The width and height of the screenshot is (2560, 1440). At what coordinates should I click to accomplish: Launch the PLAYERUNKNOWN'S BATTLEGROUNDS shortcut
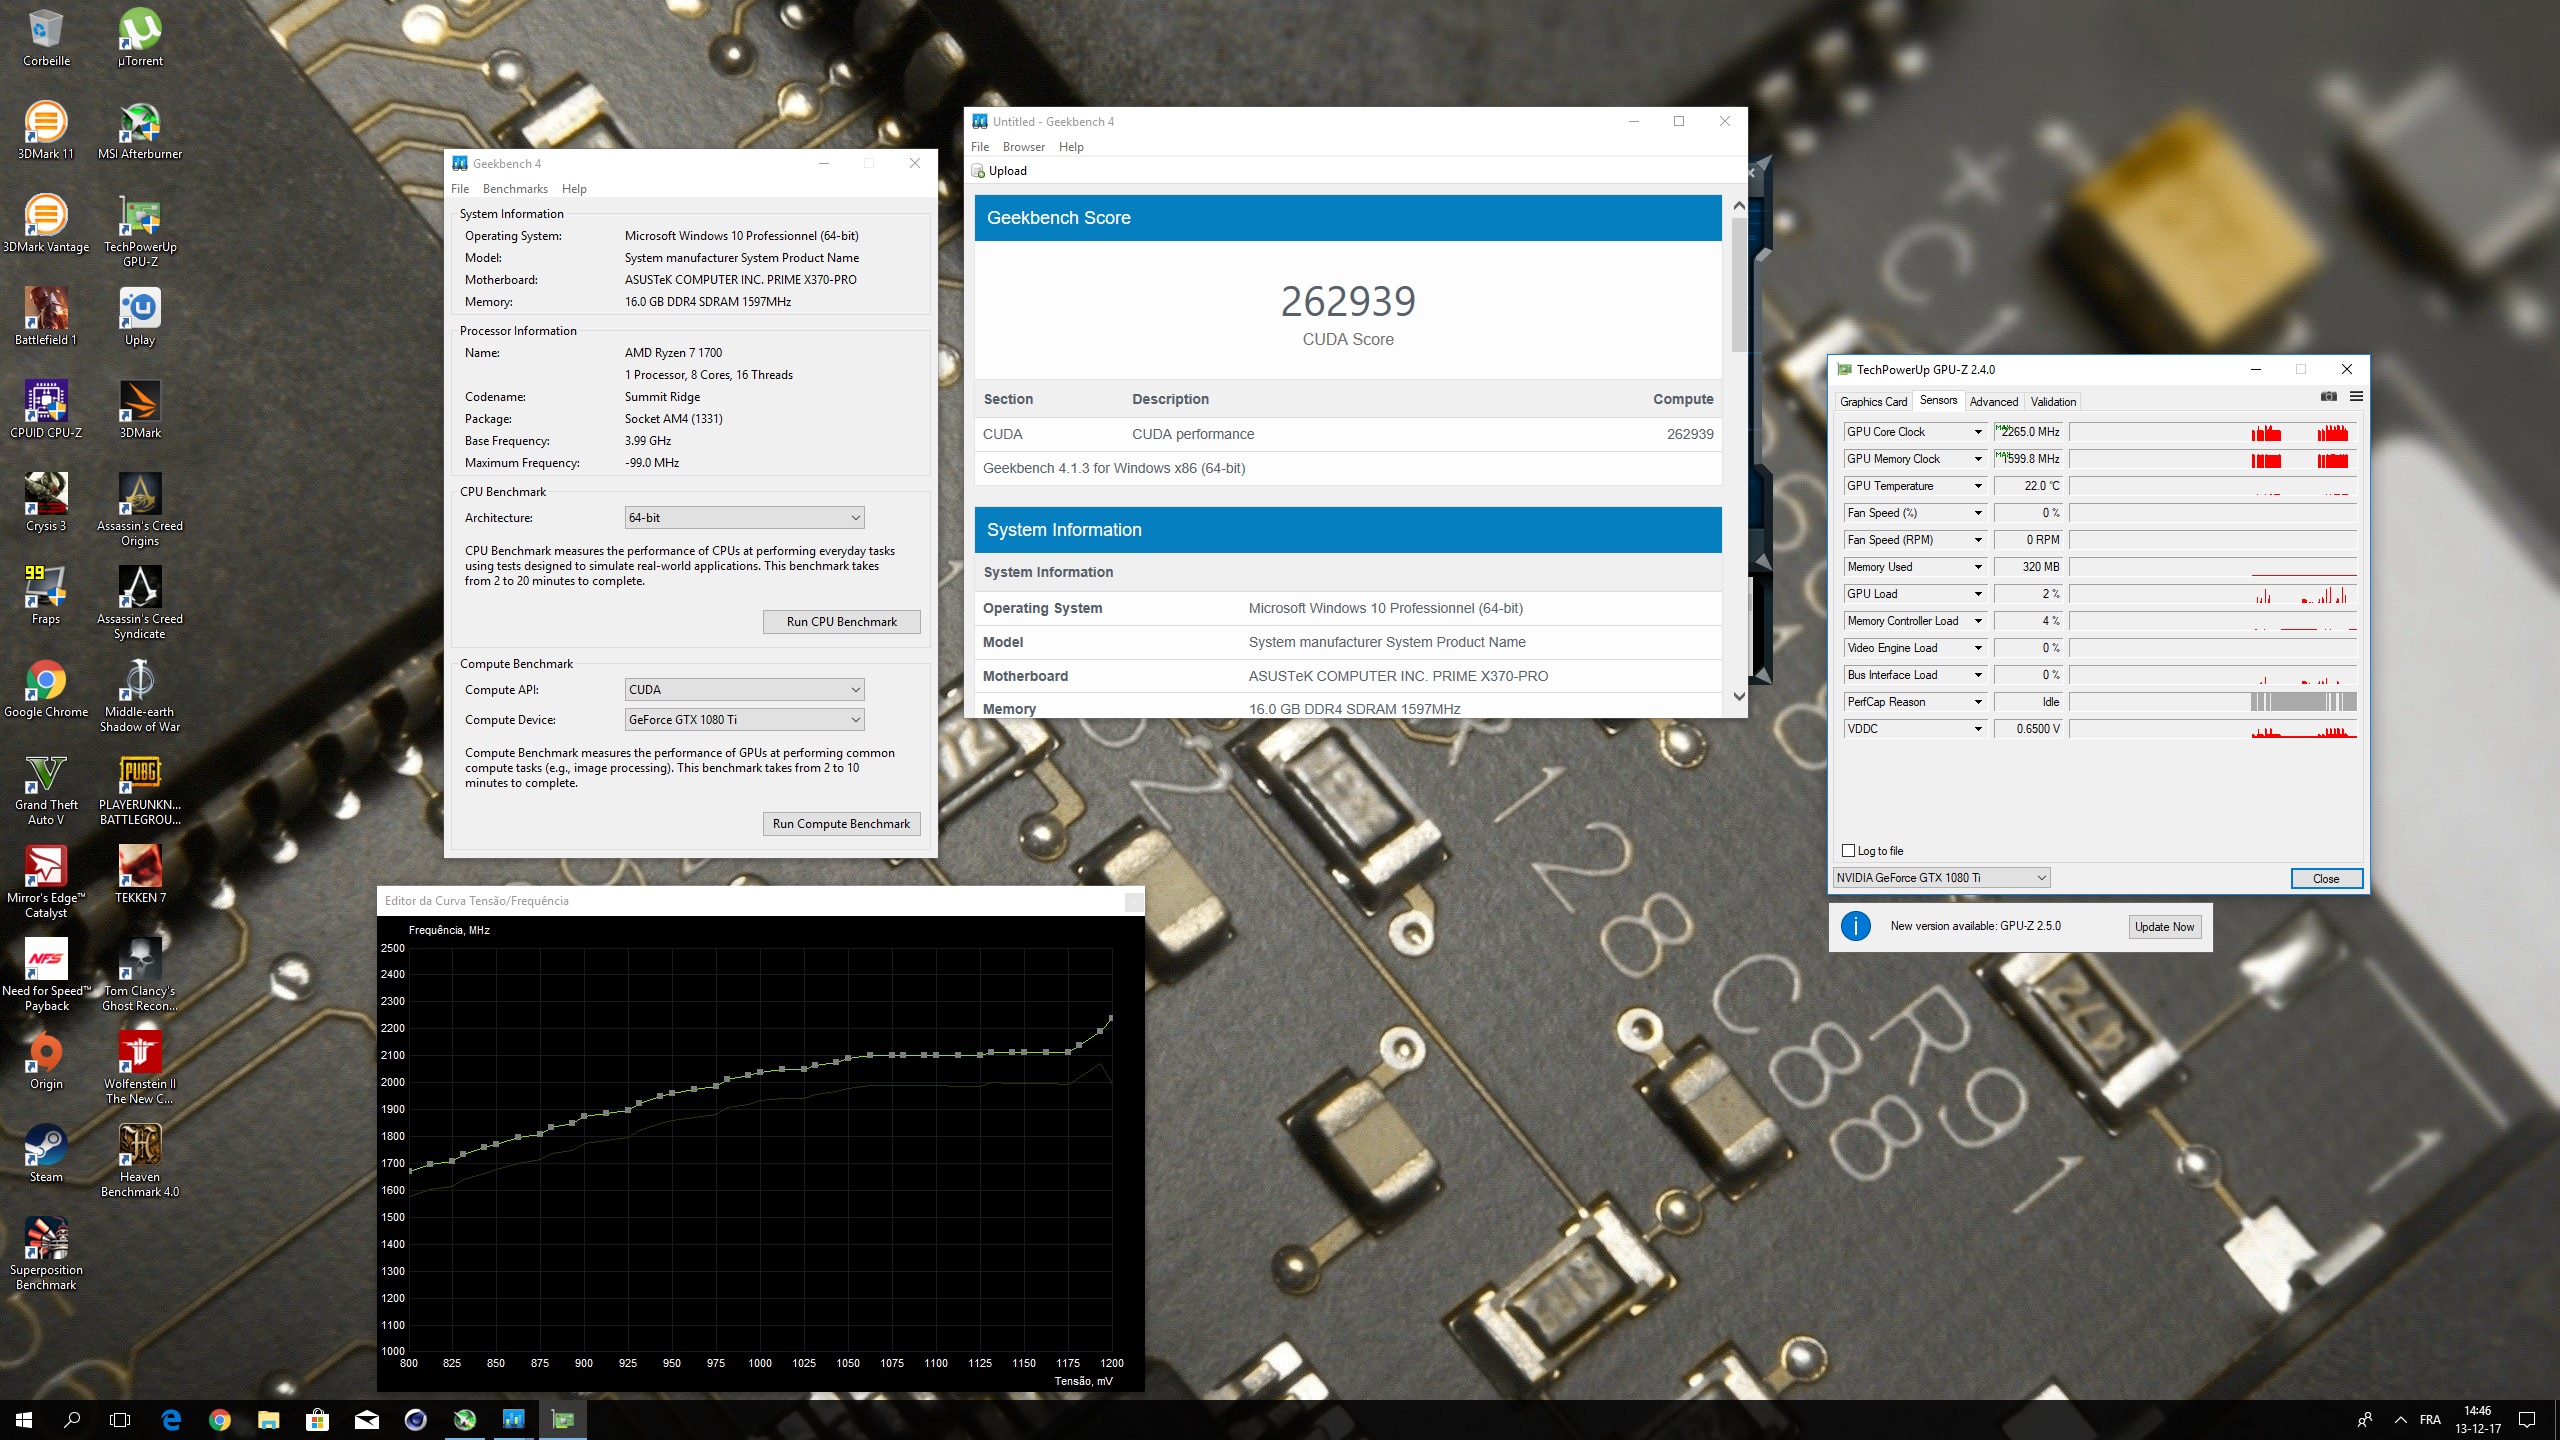point(140,789)
